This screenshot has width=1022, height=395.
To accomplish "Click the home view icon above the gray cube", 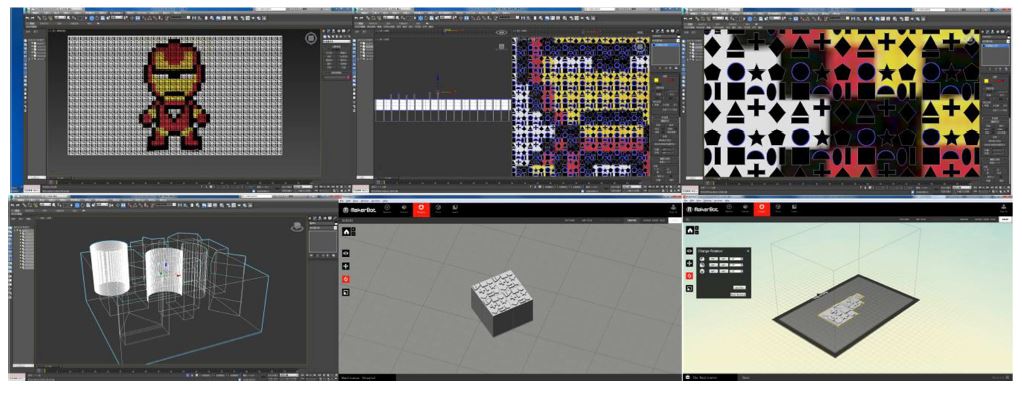I will pyautogui.click(x=346, y=231).
